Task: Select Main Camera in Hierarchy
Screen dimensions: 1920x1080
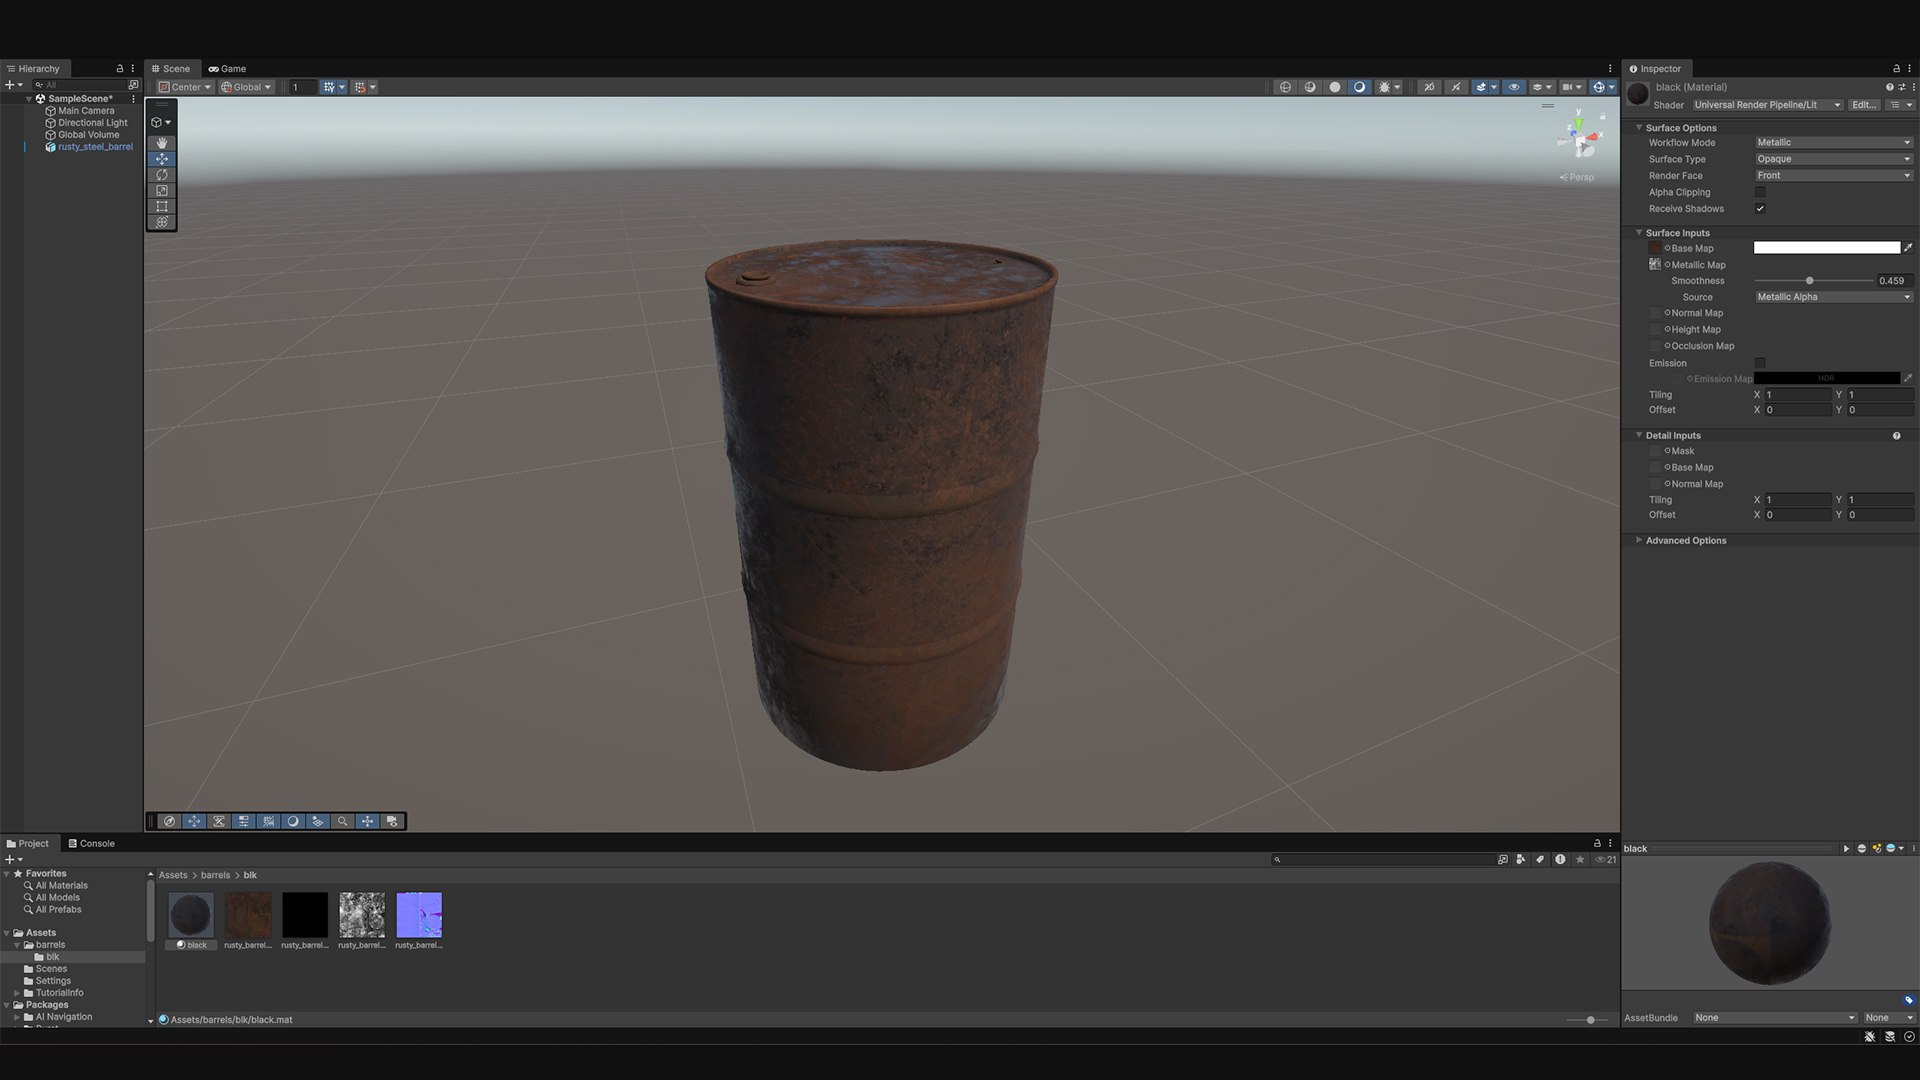Action: click(x=85, y=111)
